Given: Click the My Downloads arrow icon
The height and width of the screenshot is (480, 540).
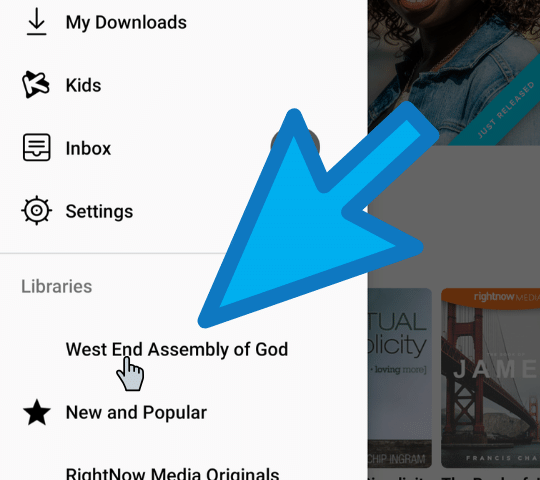Looking at the screenshot, I should [x=37, y=22].
